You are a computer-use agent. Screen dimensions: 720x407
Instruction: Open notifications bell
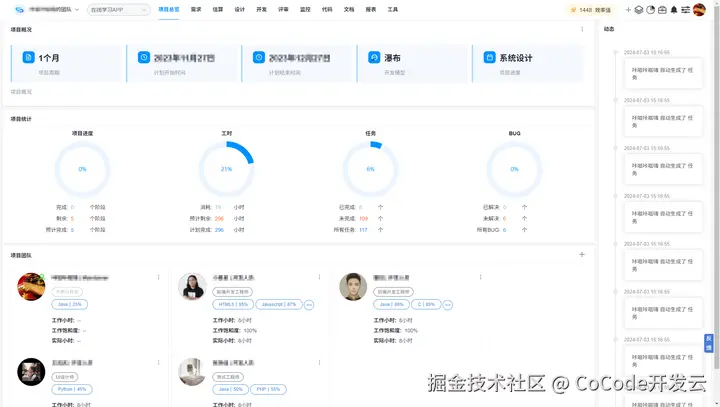pos(674,10)
